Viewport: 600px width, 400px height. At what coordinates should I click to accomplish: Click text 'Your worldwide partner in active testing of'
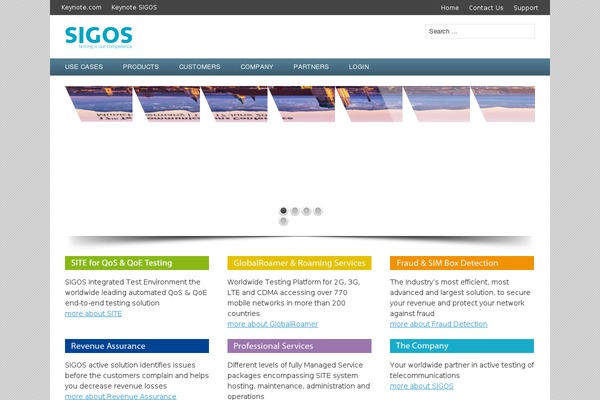click(x=462, y=365)
